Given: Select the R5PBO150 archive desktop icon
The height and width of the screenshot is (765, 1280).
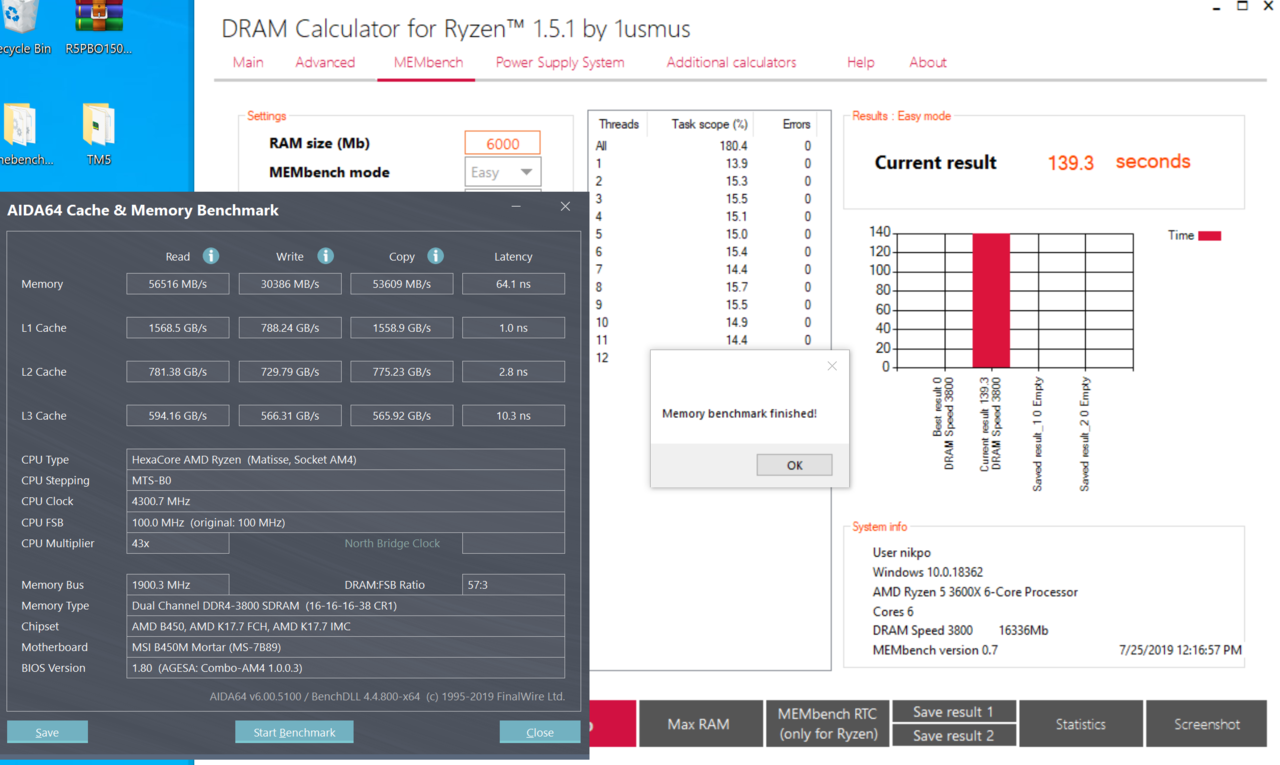Looking at the screenshot, I should pos(99,28).
